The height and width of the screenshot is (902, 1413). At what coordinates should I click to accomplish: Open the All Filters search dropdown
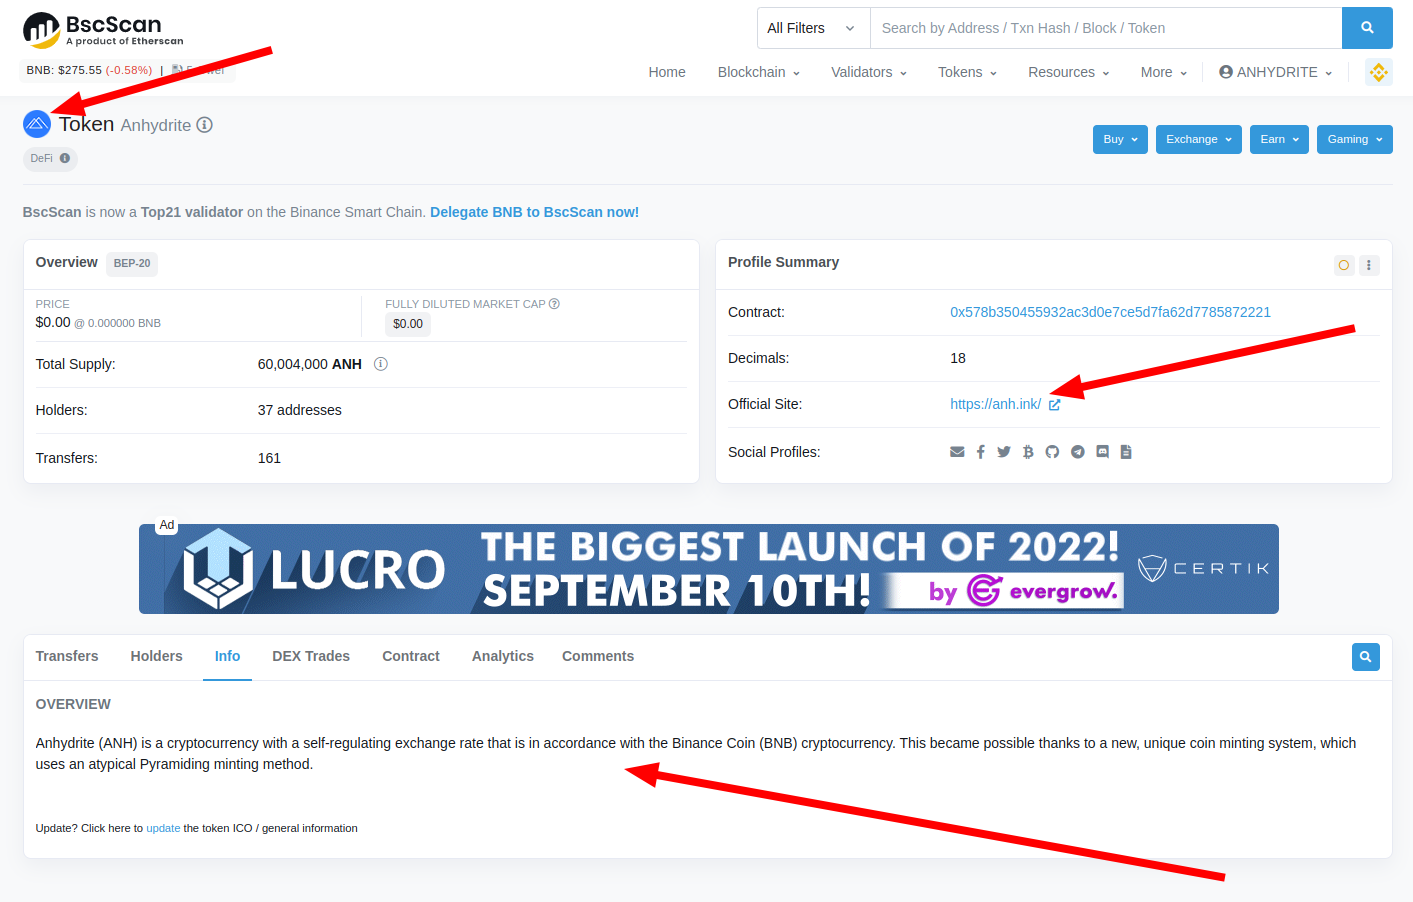tap(813, 28)
